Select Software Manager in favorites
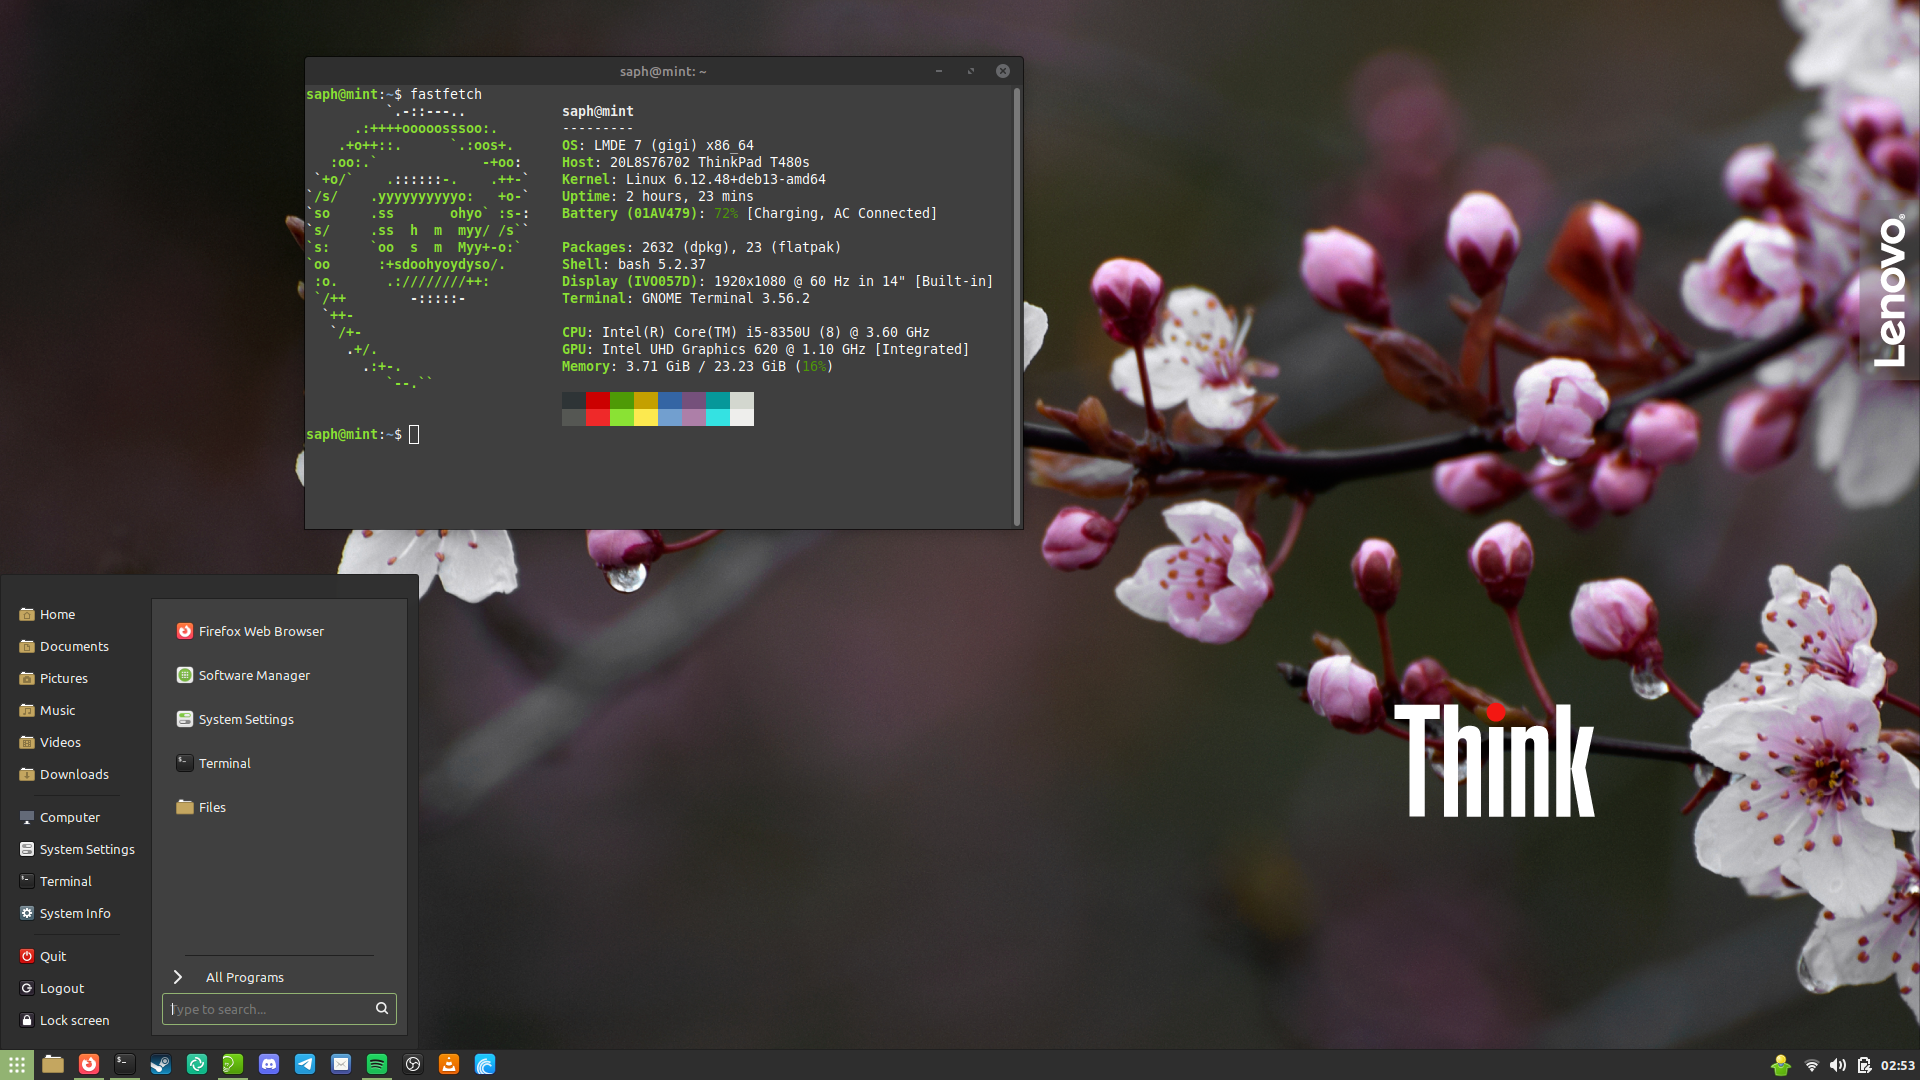 click(254, 675)
